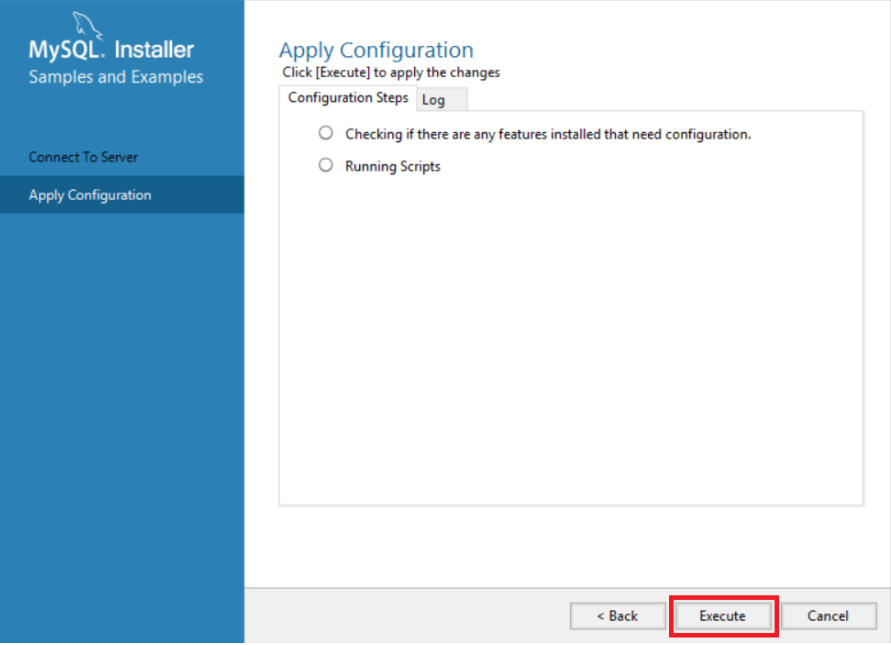The width and height of the screenshot is (891, 645).
Task: Click the Execute button
Action: coord(723,616)
